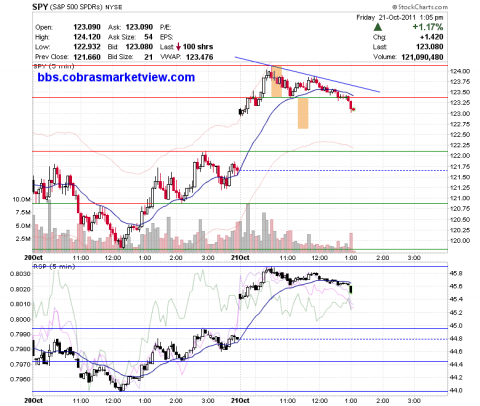Screen dimensions: 480x406
Task: Click the +1.17% percent change
Action: [x=428, y=27]
